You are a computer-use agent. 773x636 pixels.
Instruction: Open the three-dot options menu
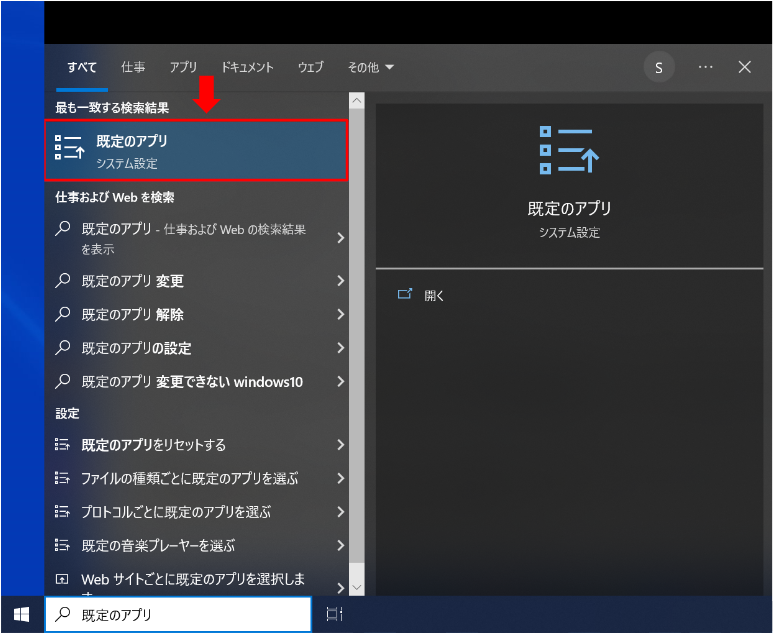click(x=705, y=67)
